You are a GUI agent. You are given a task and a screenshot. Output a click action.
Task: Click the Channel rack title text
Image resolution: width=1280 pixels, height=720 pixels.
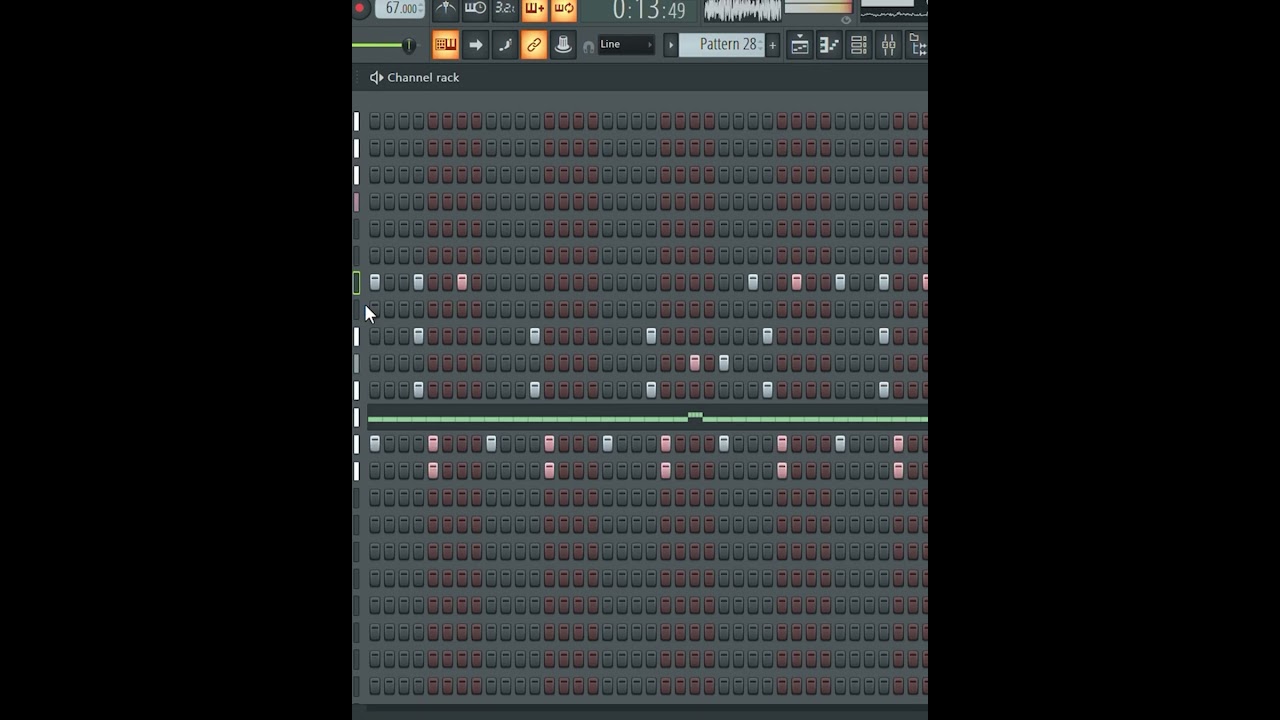point(423,77)
